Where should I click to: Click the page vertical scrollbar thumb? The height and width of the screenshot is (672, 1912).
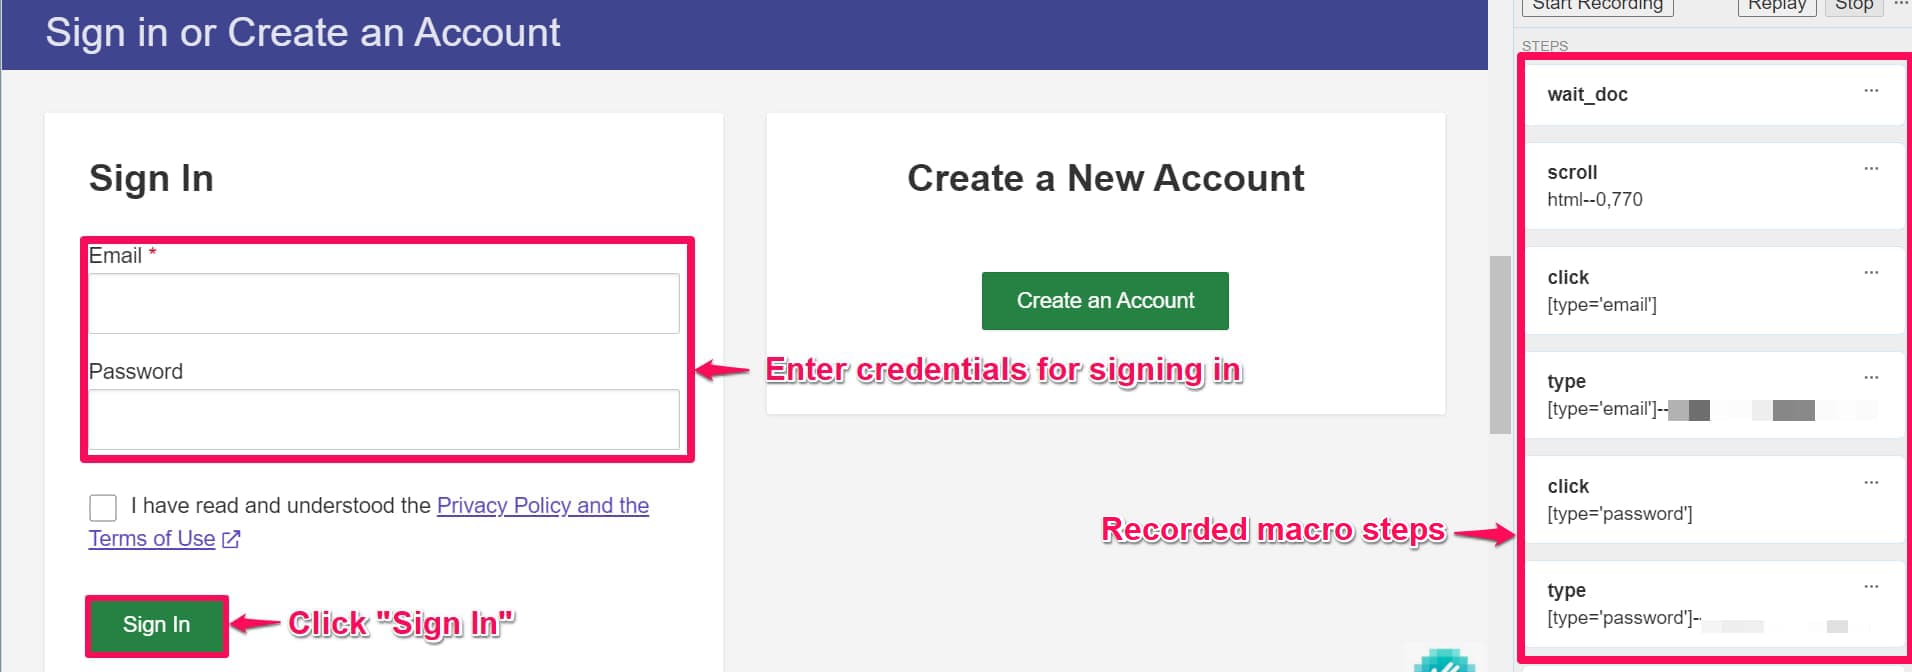pyautogui.click(x=1499, y=345)
